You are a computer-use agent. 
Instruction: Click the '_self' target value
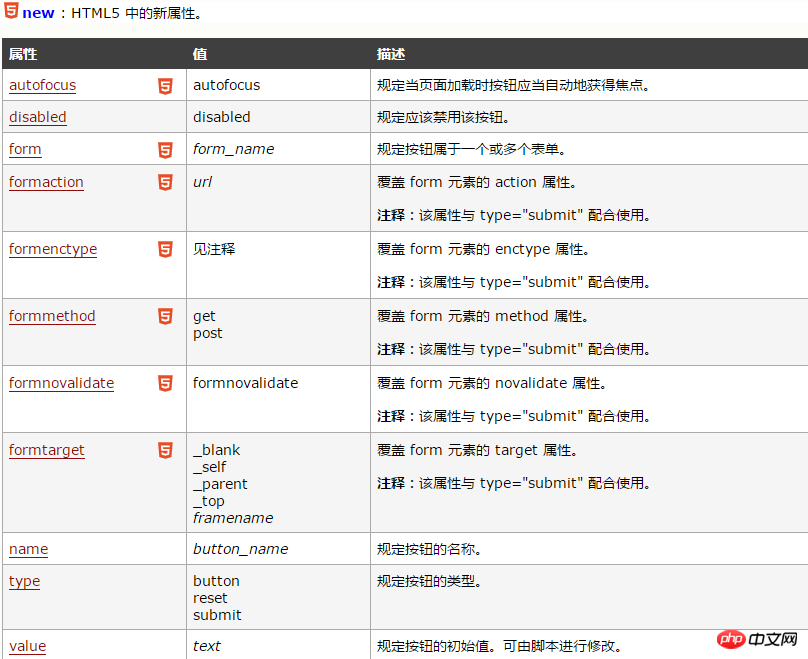point(210,467)
